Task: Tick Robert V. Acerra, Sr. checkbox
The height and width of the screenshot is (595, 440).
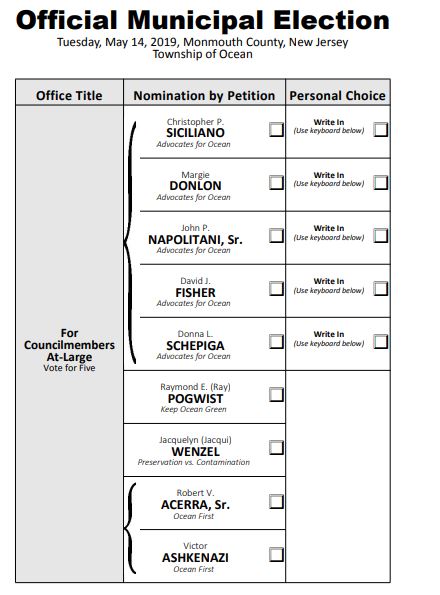Action: coord(276,502)
